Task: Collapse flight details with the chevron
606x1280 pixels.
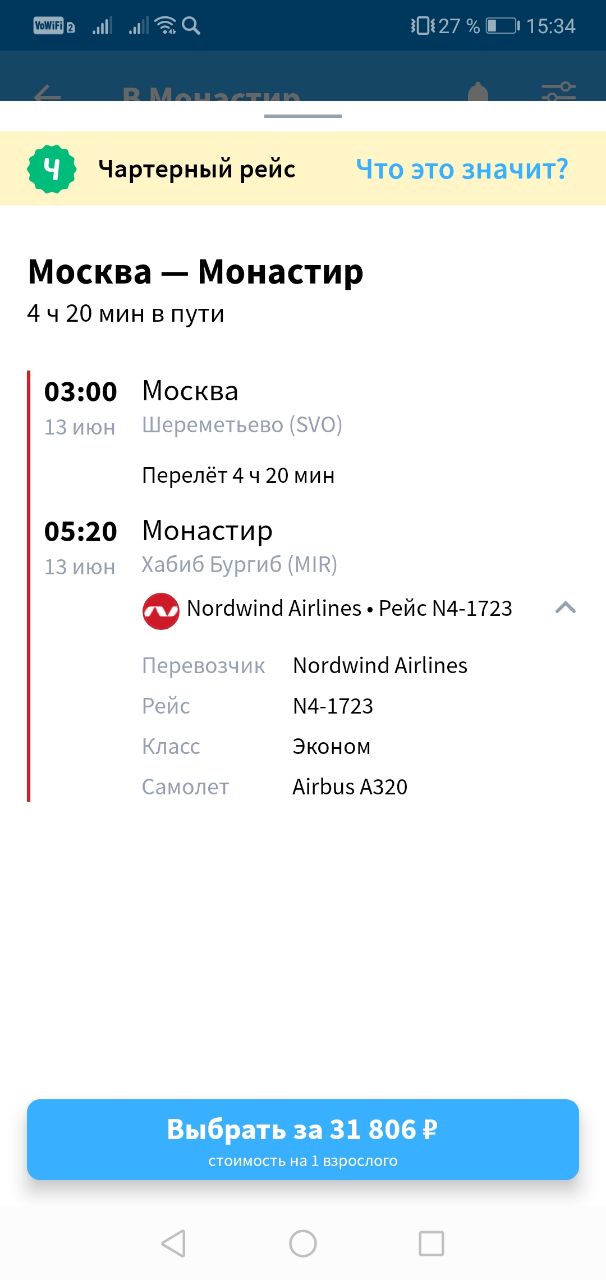Action: coord(565,607)
